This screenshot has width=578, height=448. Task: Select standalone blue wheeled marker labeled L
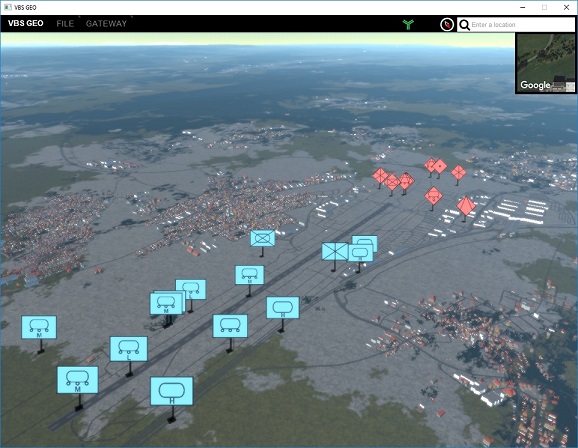[x=129, y=349]
